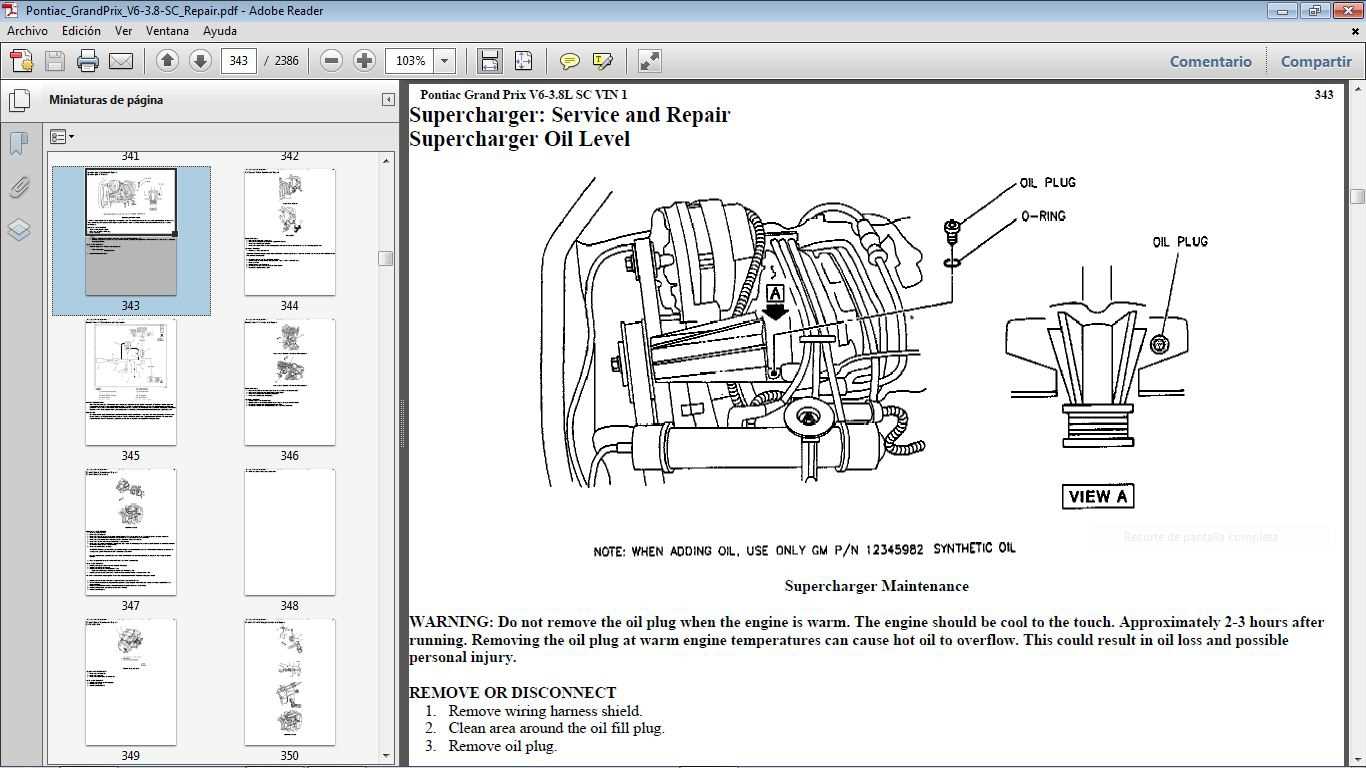
Task: Open the Comentario pane
Action: click(x=1210, y=61)
